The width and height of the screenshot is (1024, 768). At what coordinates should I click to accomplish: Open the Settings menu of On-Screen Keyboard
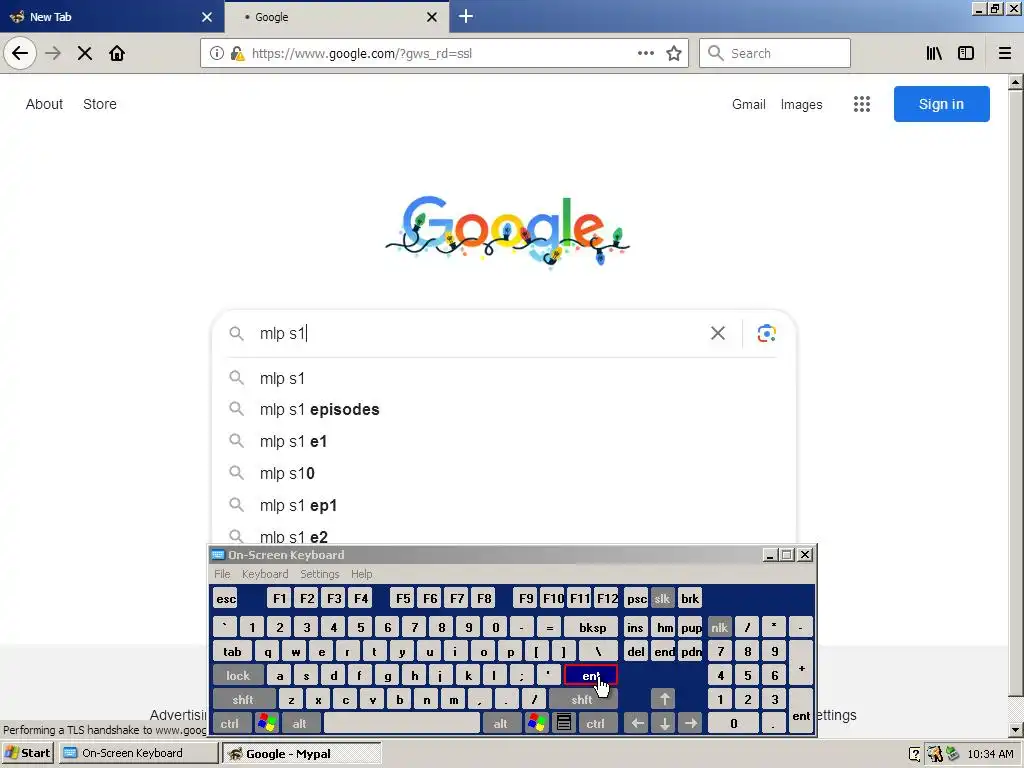pos(319,574)
